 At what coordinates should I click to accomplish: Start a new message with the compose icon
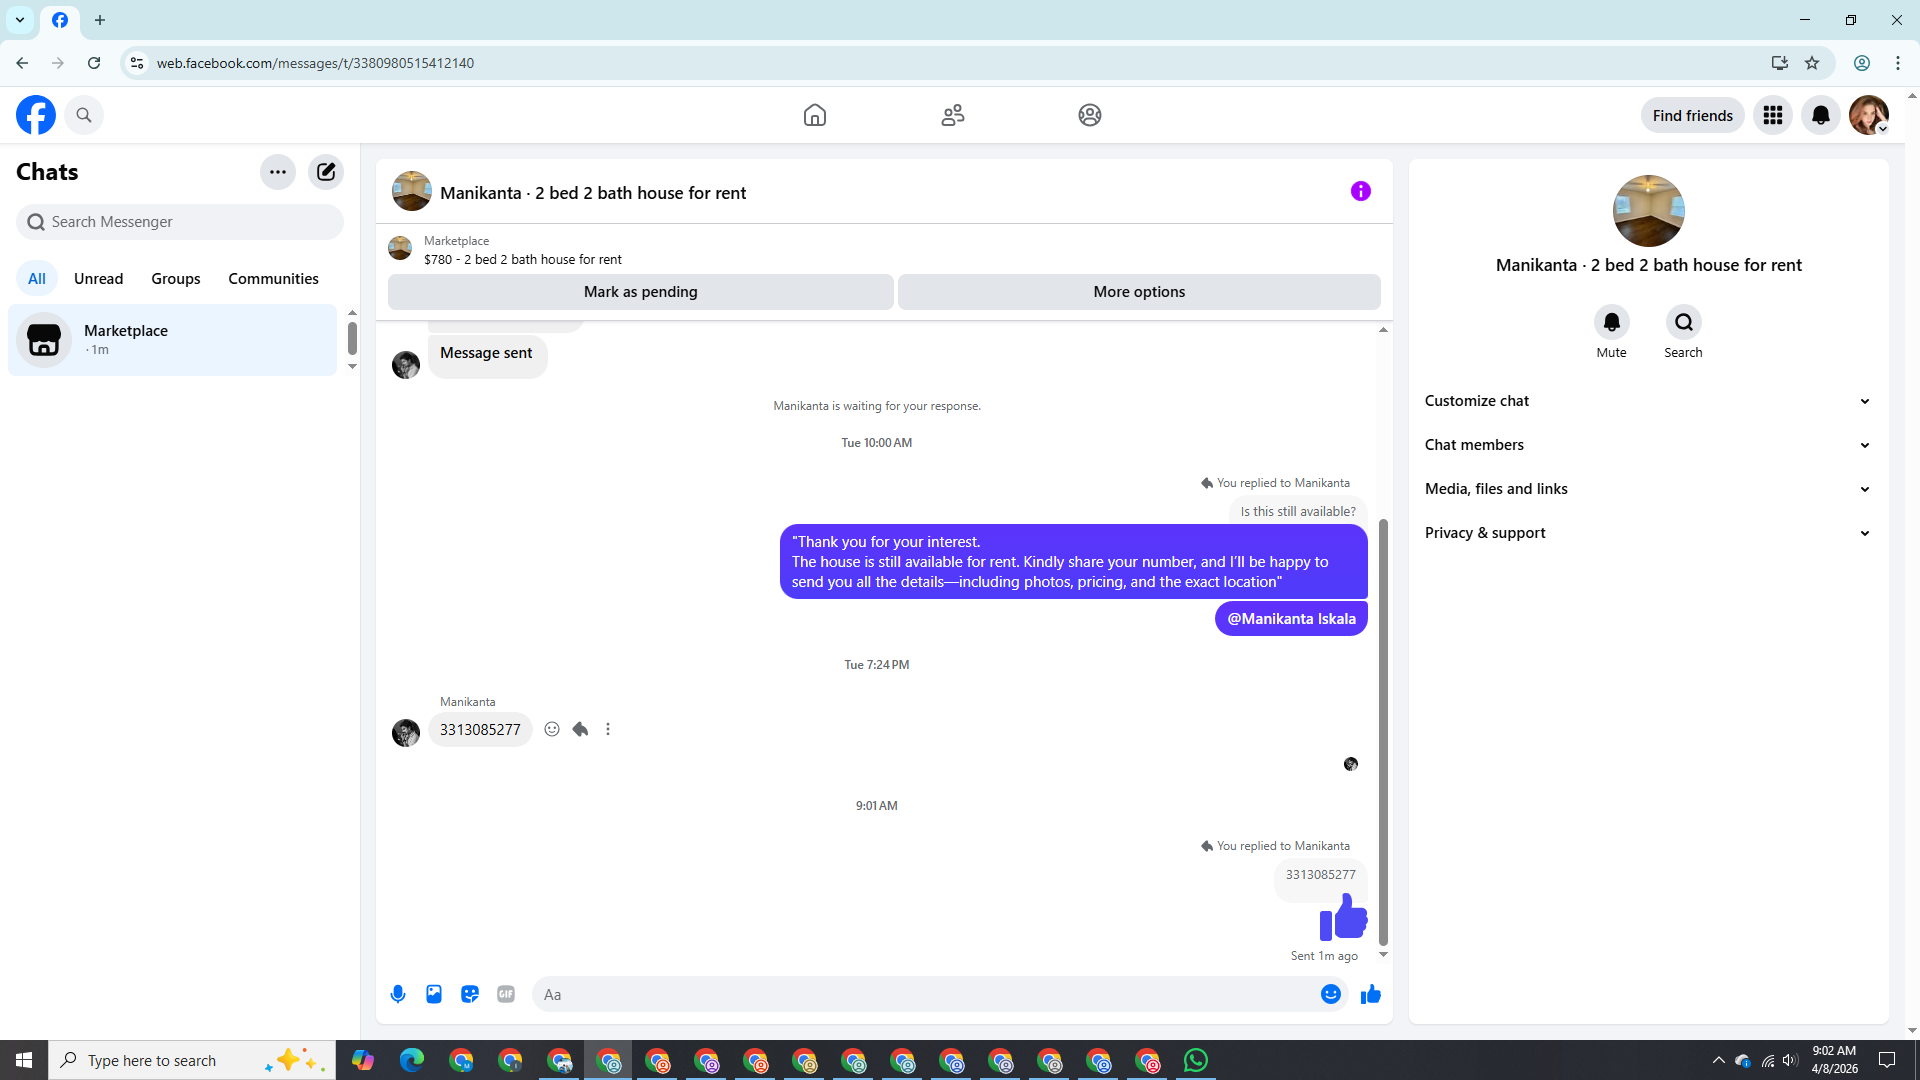click(x=326, y=172)
